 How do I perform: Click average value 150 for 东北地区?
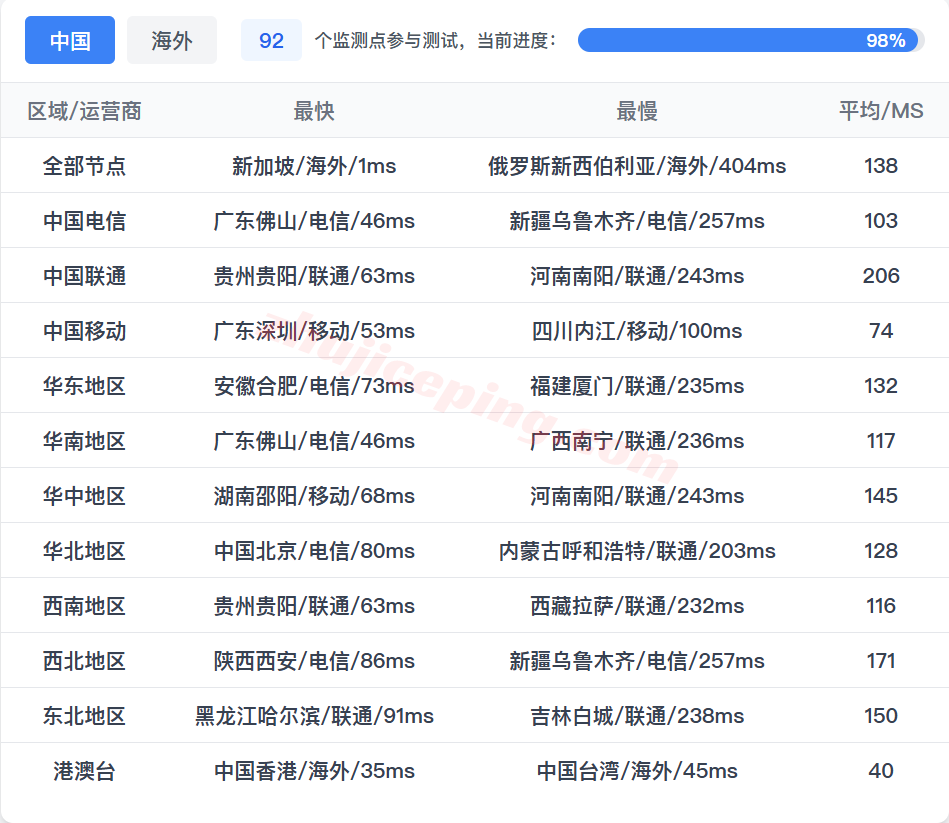[x=881, y=716]
